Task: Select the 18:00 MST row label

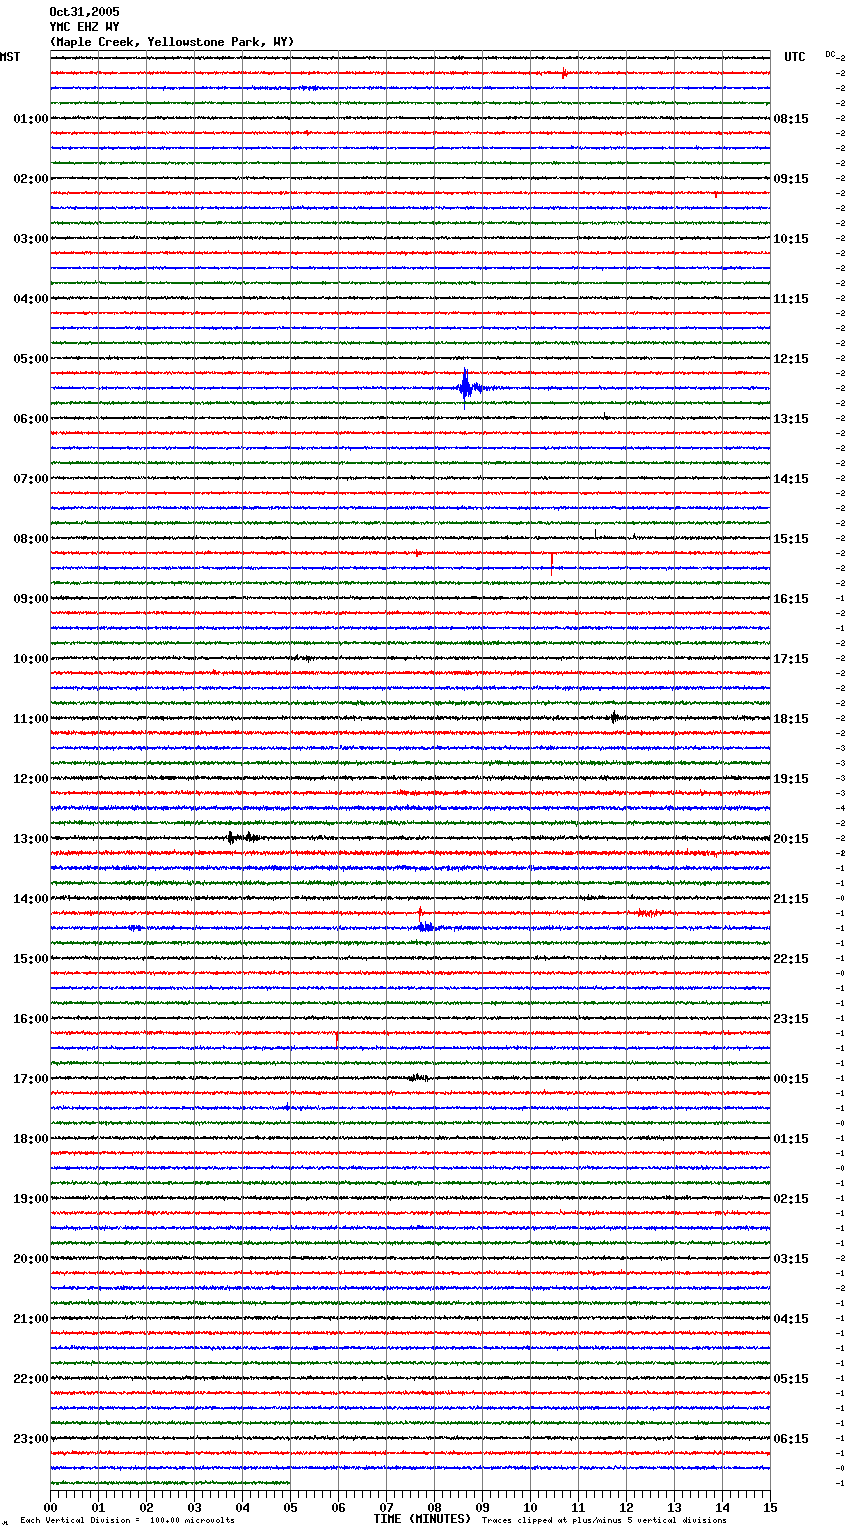Action: (x=30, y=1139)
